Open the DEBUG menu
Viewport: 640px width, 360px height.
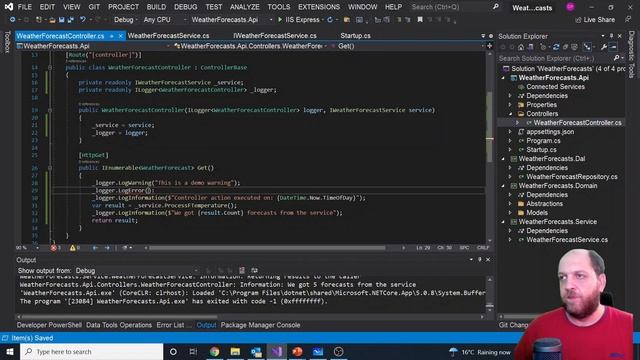pyautogui.click(x=185, y=7)
